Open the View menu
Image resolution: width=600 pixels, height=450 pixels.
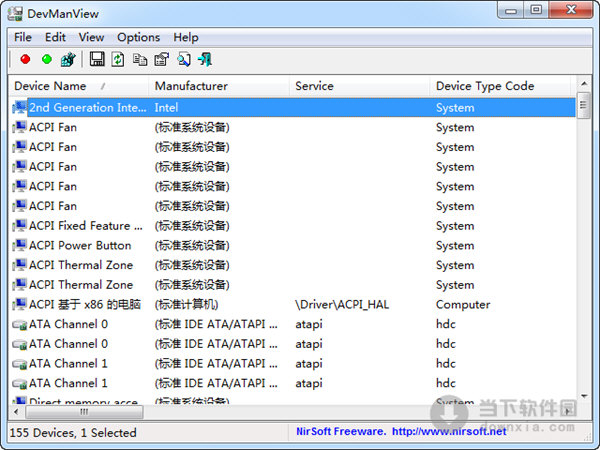(x=91, y=38)
